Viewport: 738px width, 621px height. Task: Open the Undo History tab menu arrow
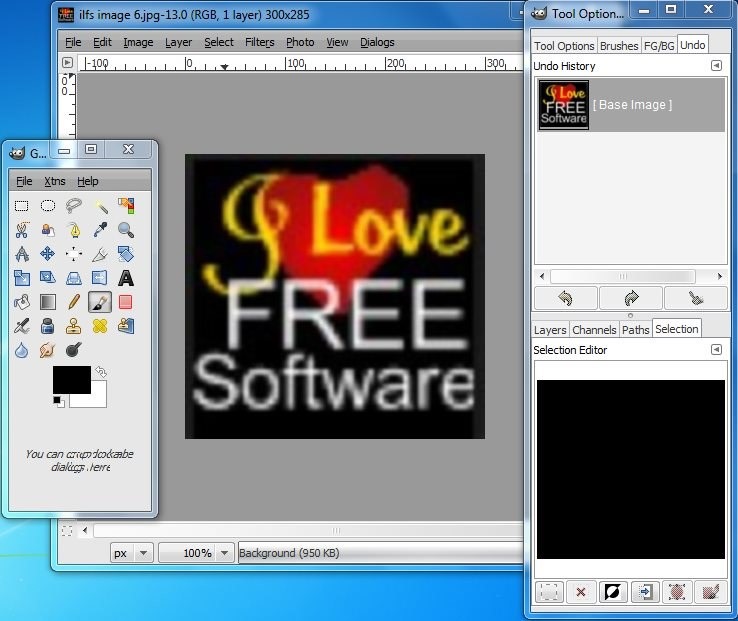point(716,65)
